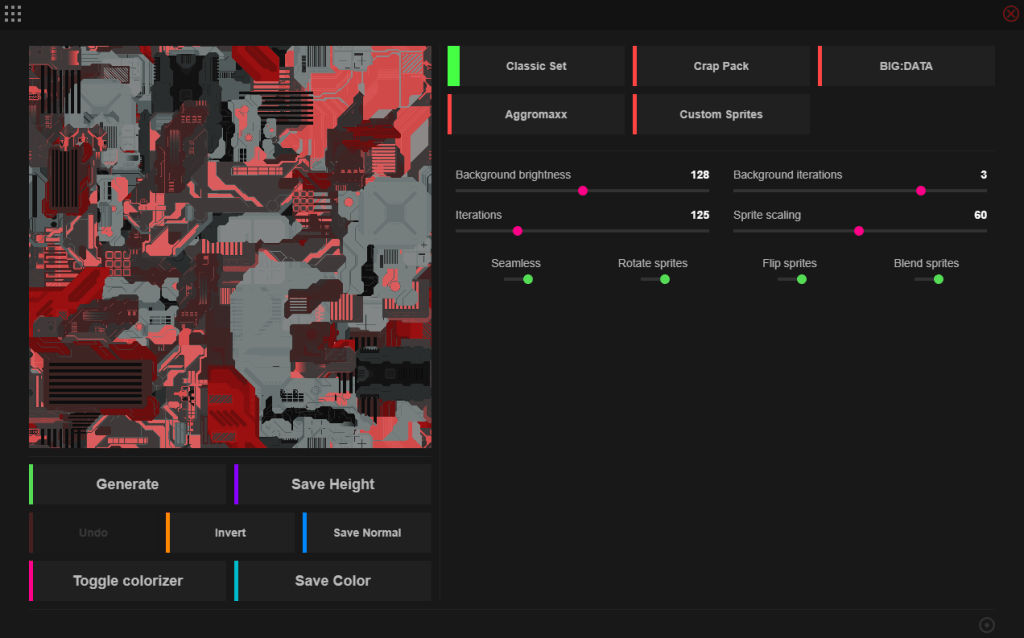1024x638 pixels.
Task: Click the Background brightness slider handle
Action: point(582,190)
